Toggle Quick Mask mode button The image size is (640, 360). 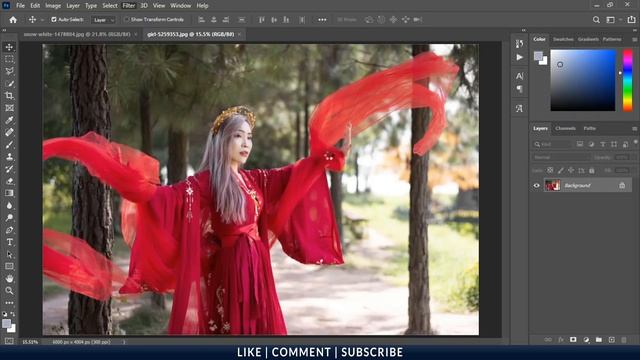[9, 340]
